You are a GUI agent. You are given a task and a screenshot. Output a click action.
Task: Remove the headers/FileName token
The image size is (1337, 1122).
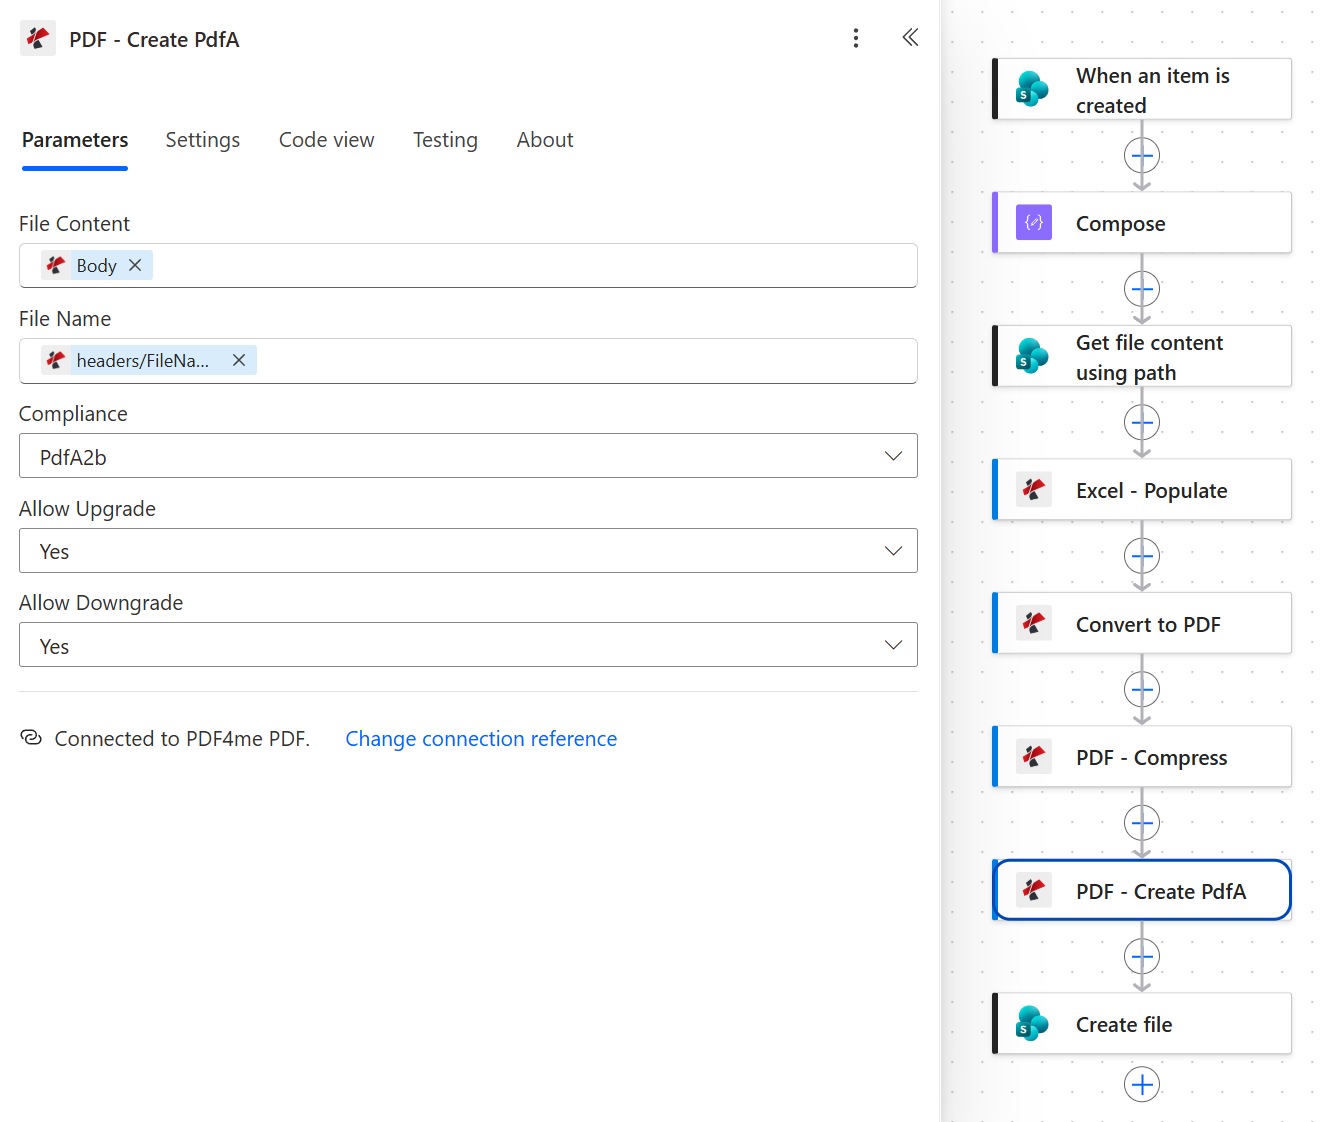point(239,360)
